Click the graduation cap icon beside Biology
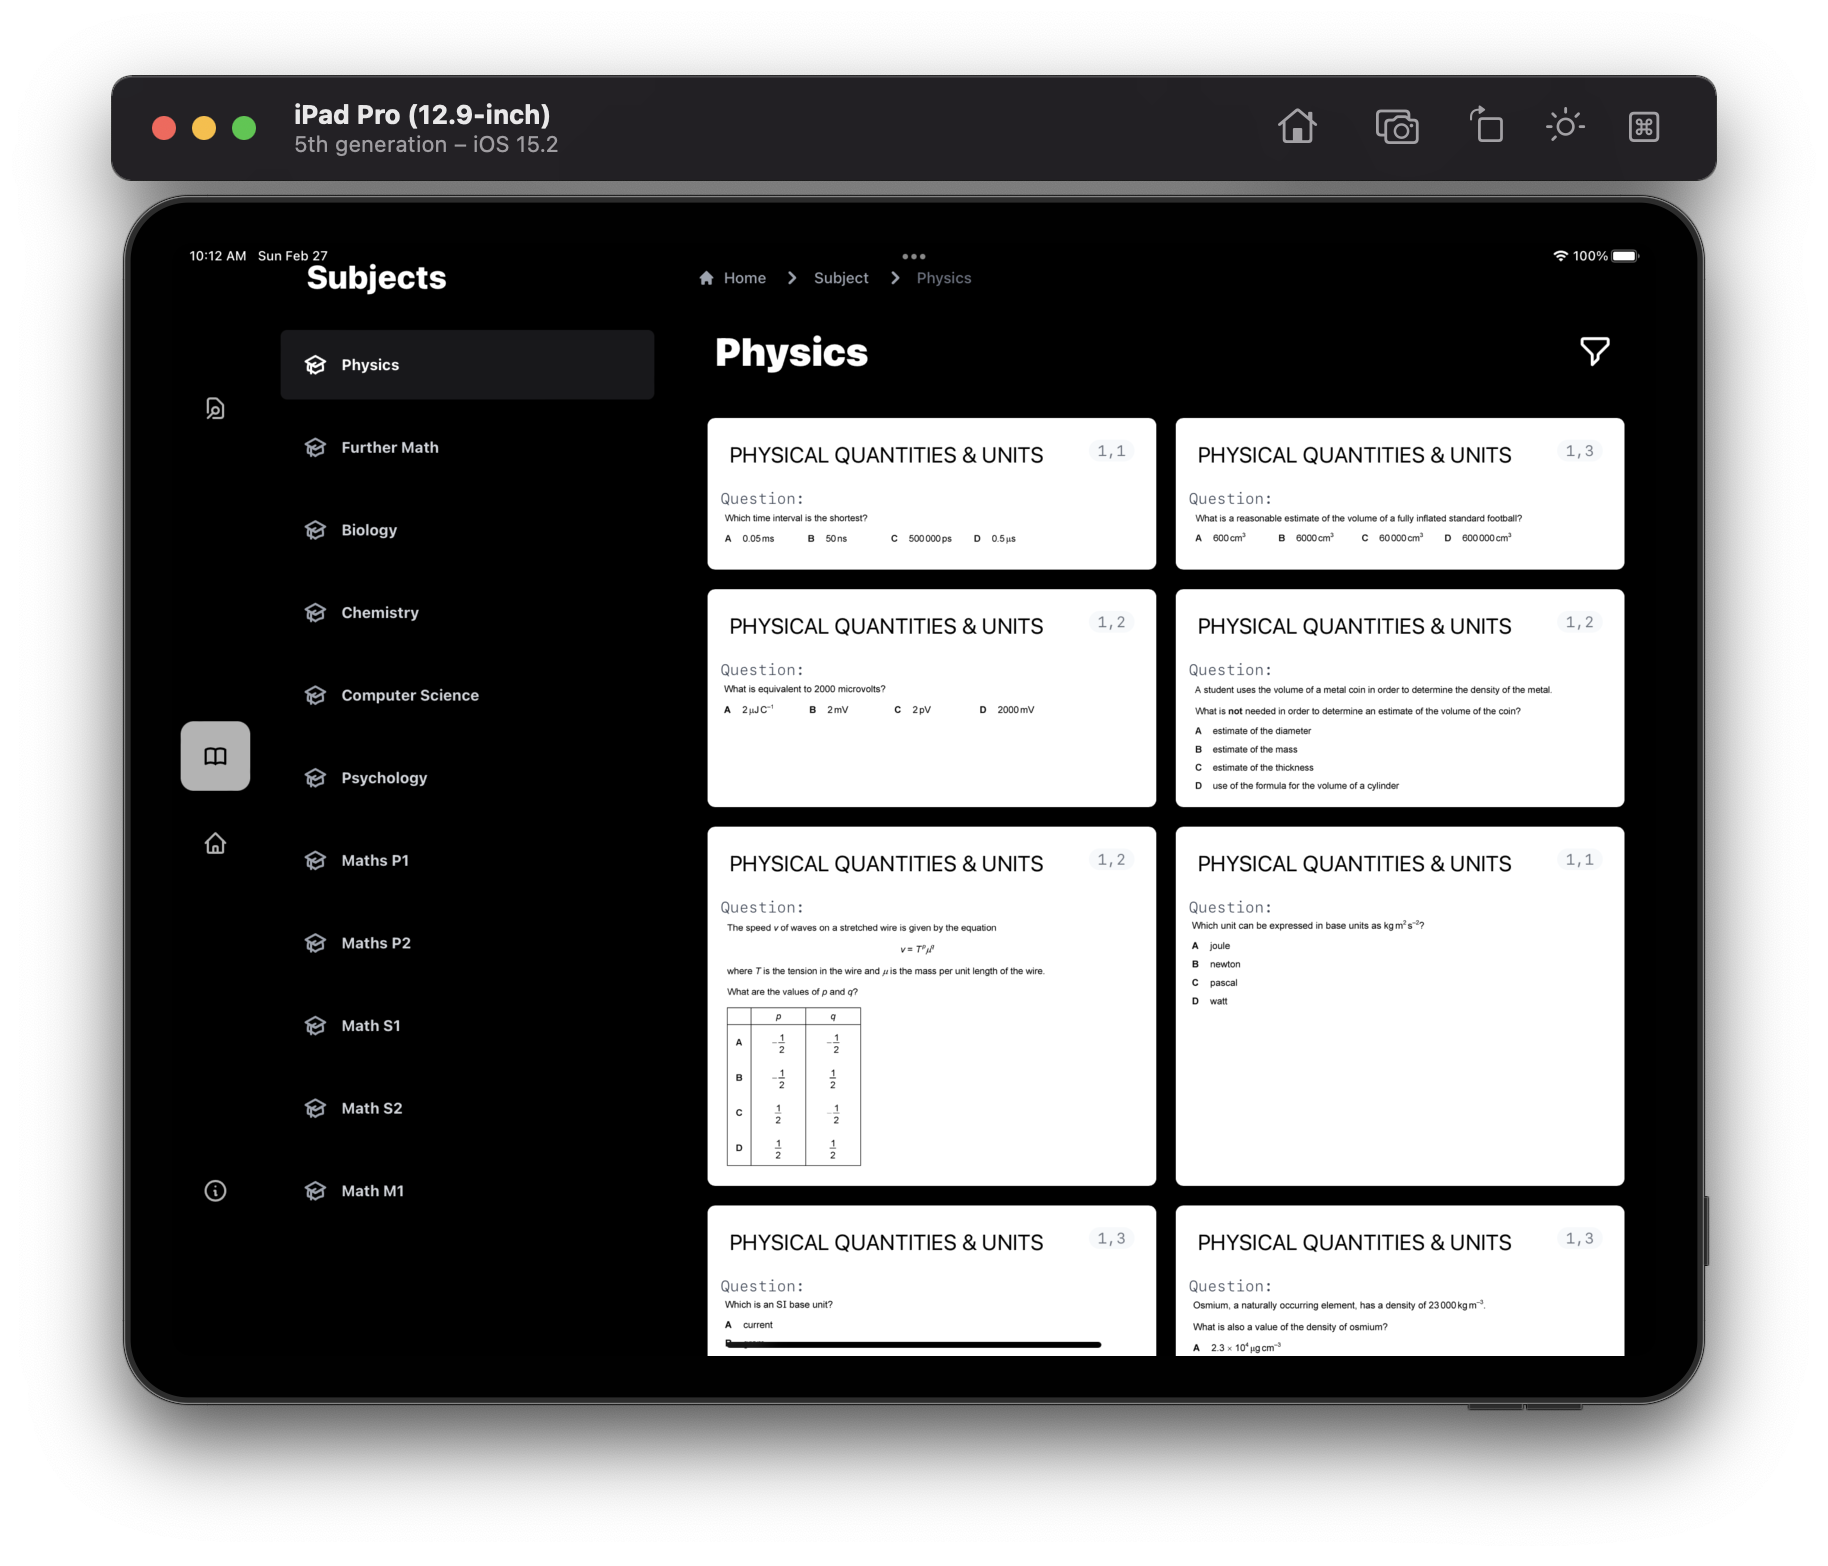1828x1566 pixels. coord(315,530)
